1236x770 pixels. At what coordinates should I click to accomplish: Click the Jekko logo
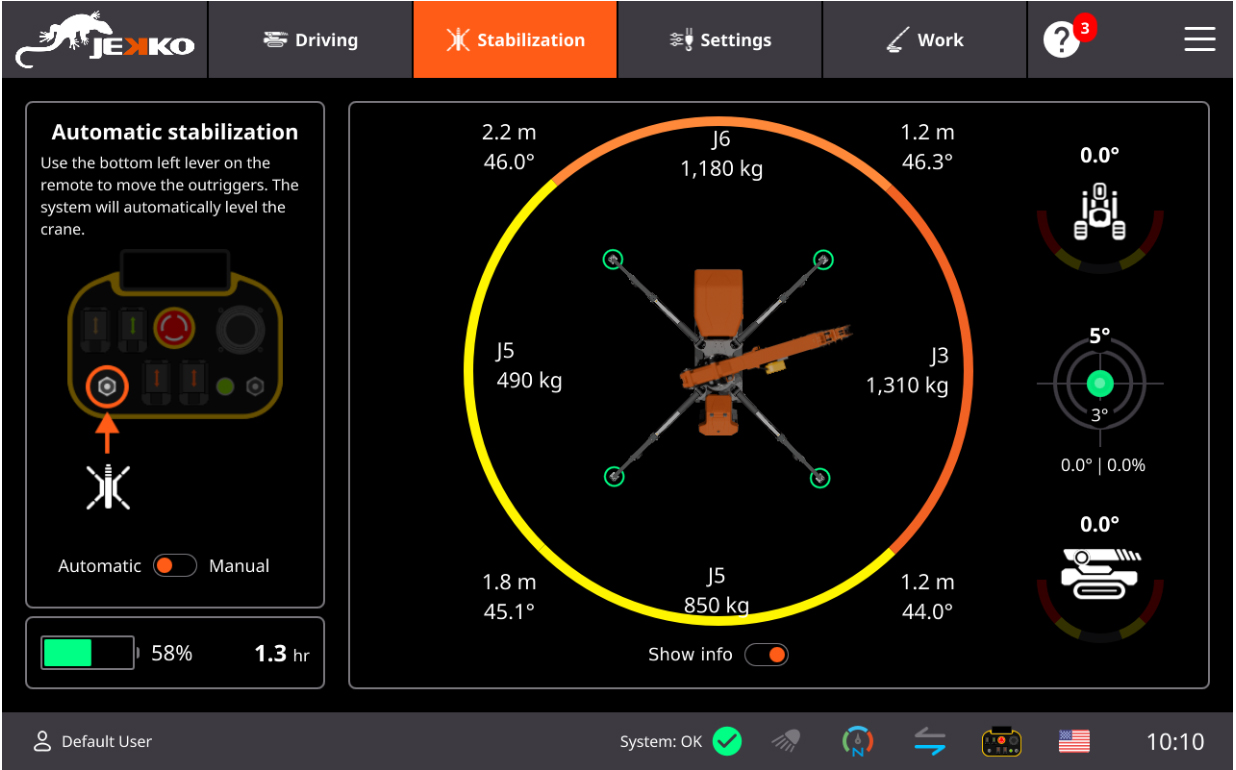coord(105,40)
